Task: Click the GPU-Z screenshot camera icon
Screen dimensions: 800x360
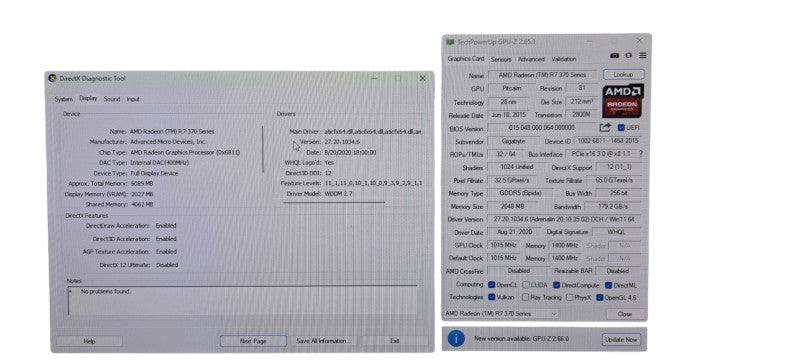Action: 614,56
